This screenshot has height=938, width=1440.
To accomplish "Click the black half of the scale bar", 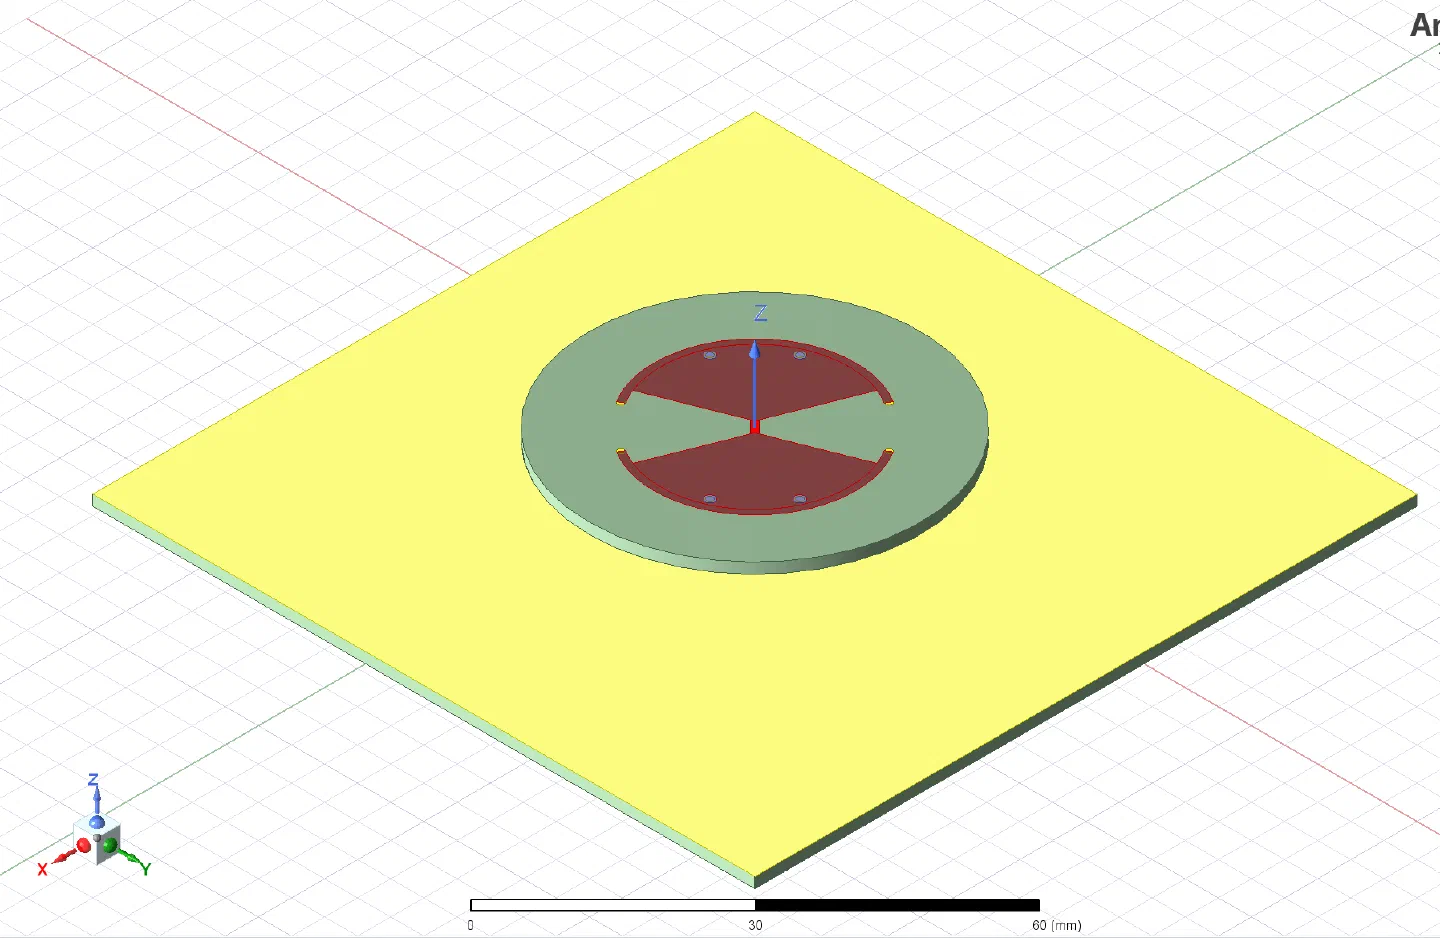I will 897,905.
